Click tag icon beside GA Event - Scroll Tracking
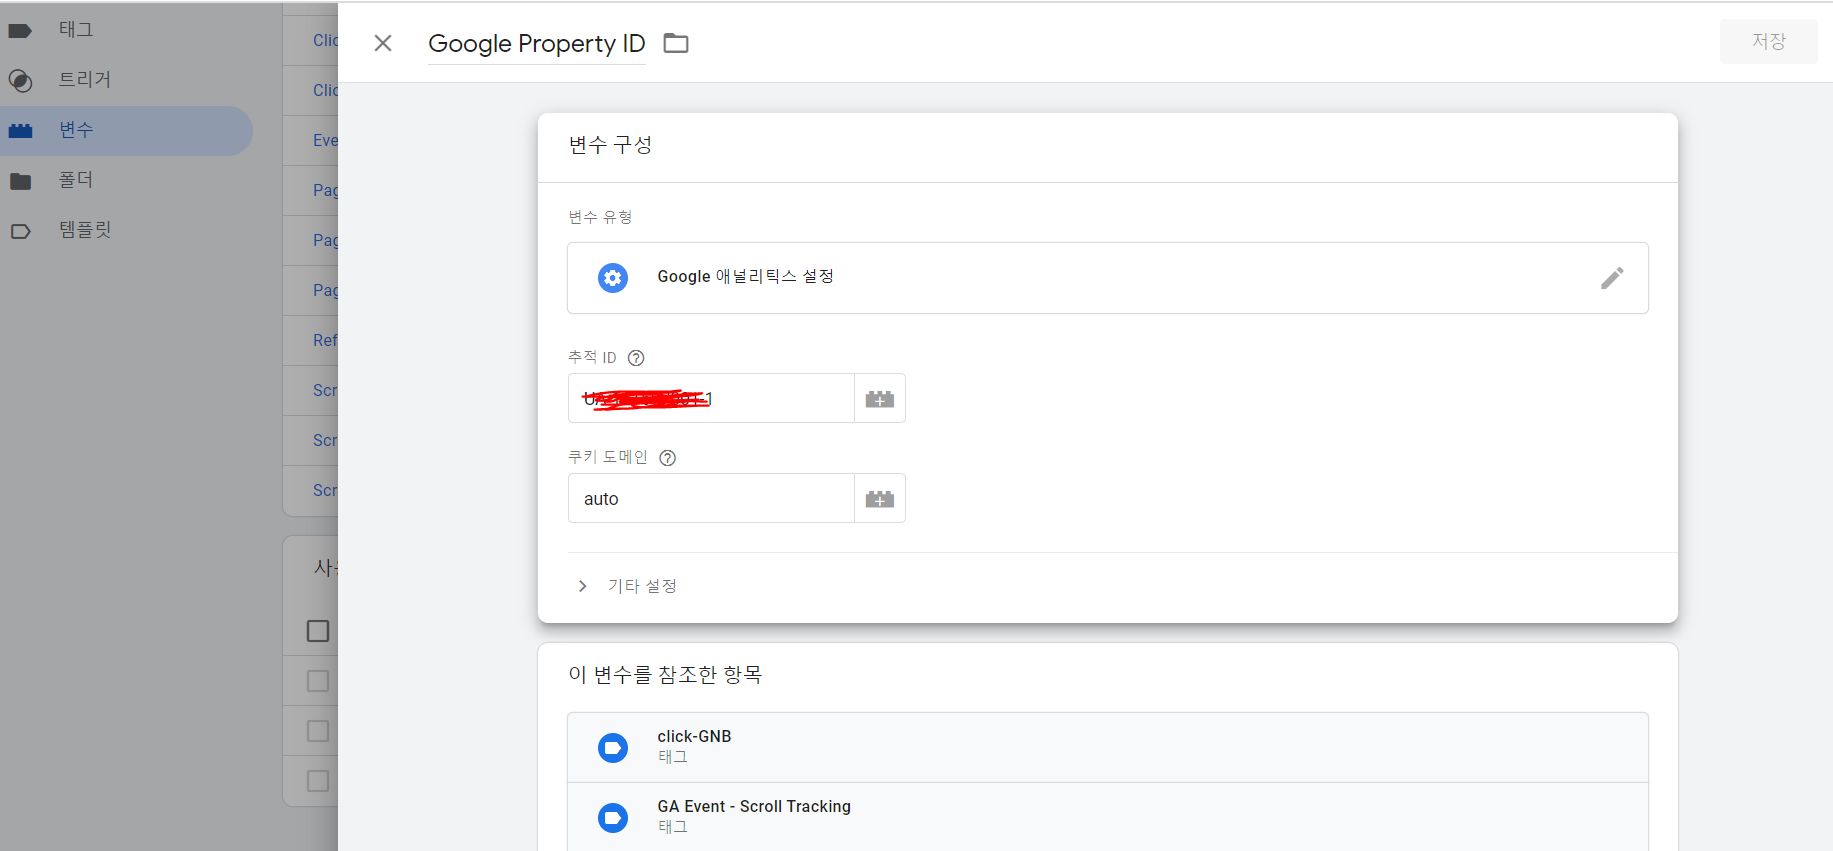The height and width of the screenshot is (851, 1833). coord(613,817)
